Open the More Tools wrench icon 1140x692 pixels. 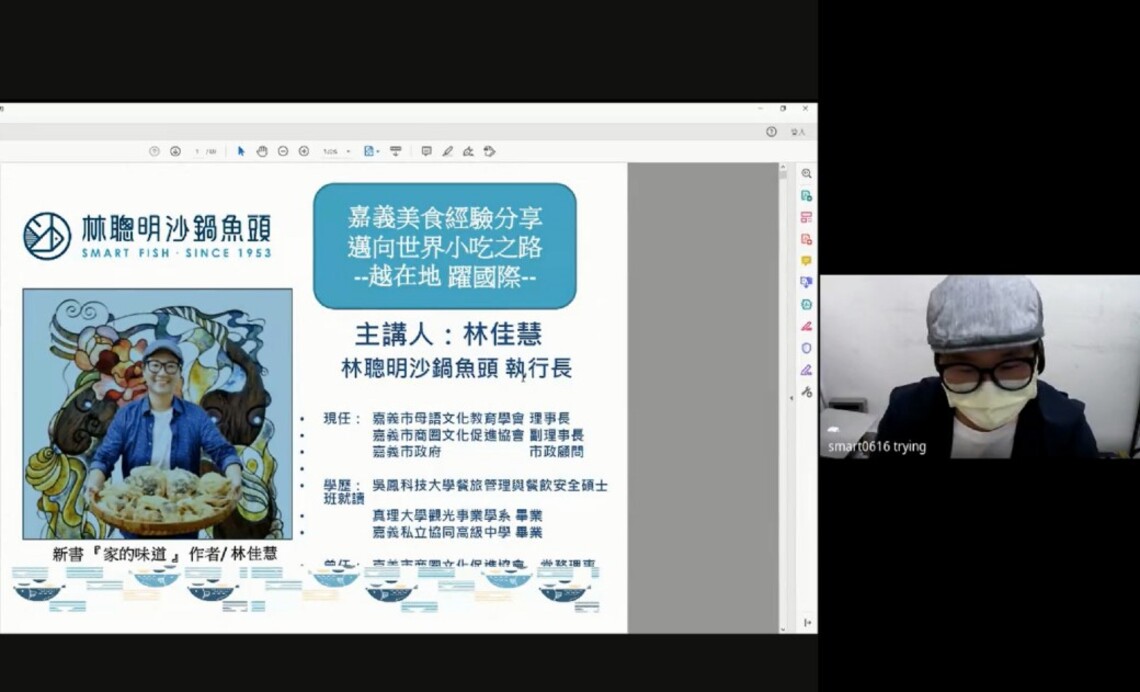[x=806, y=392]
